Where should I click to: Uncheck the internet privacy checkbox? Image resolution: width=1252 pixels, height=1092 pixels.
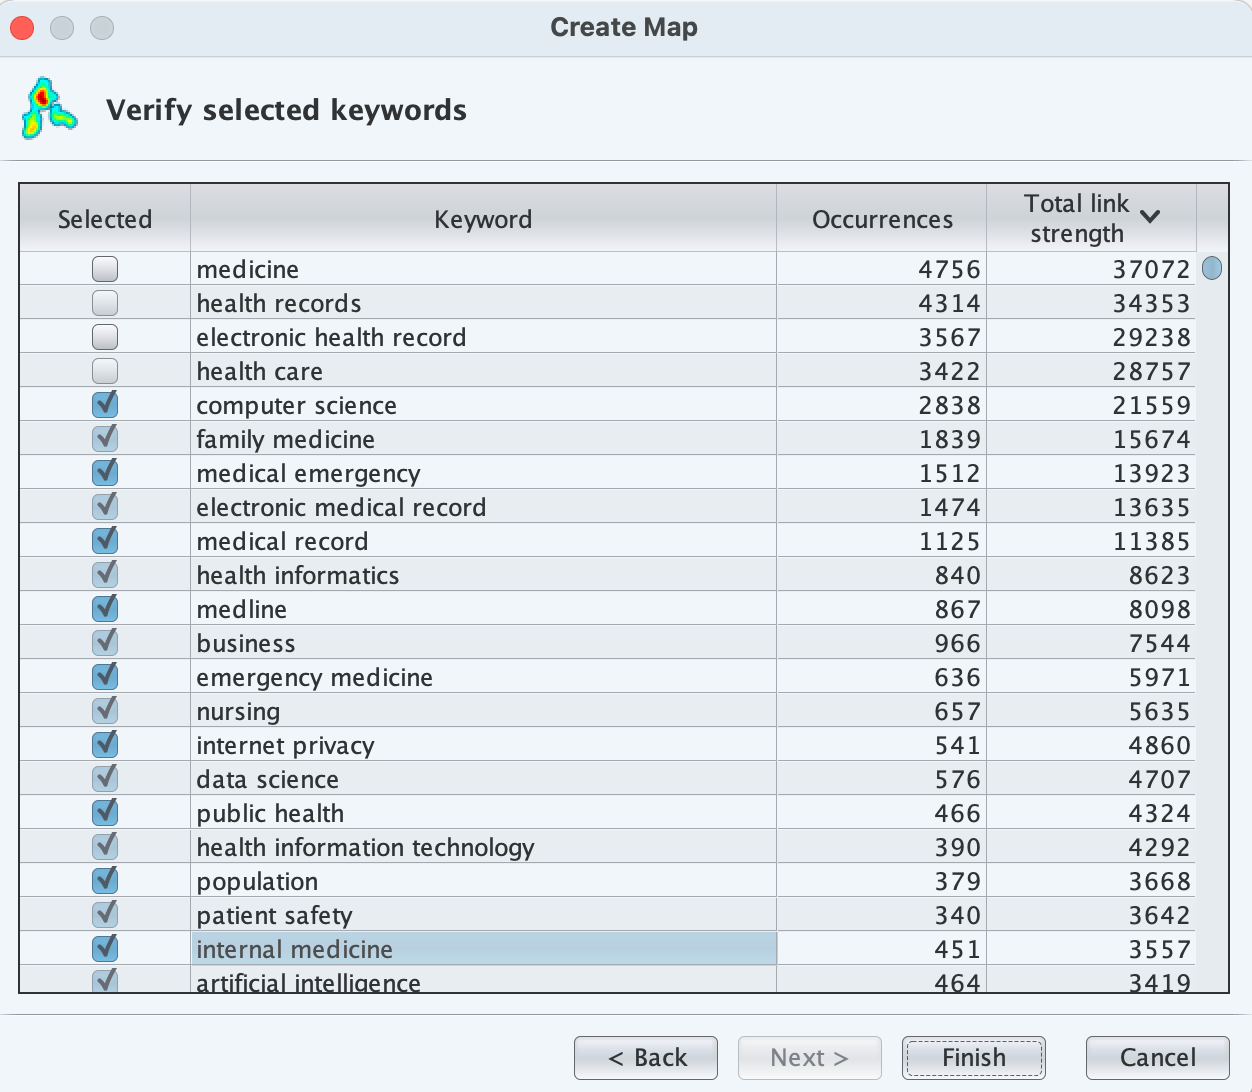point(105,745)
